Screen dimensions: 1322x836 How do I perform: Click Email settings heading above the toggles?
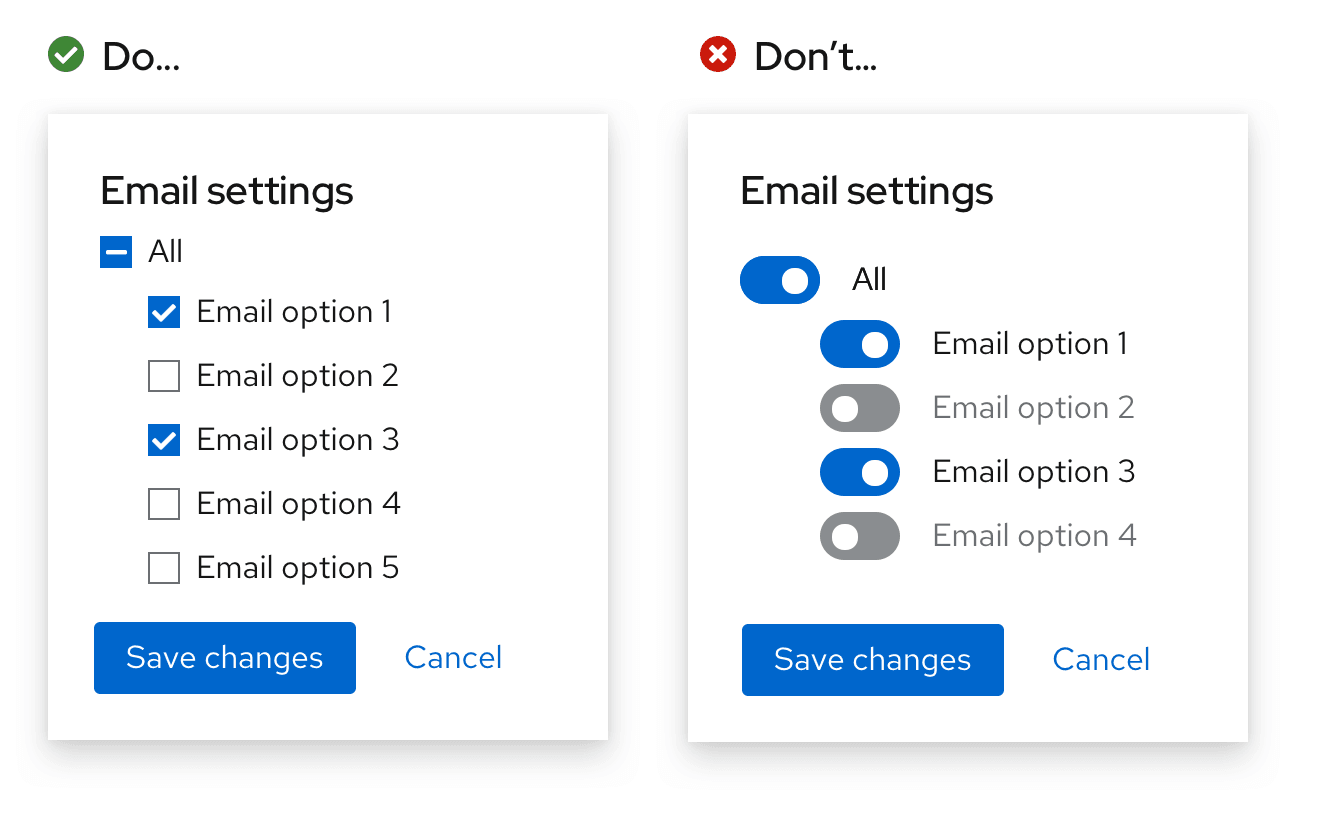(867, 191)
